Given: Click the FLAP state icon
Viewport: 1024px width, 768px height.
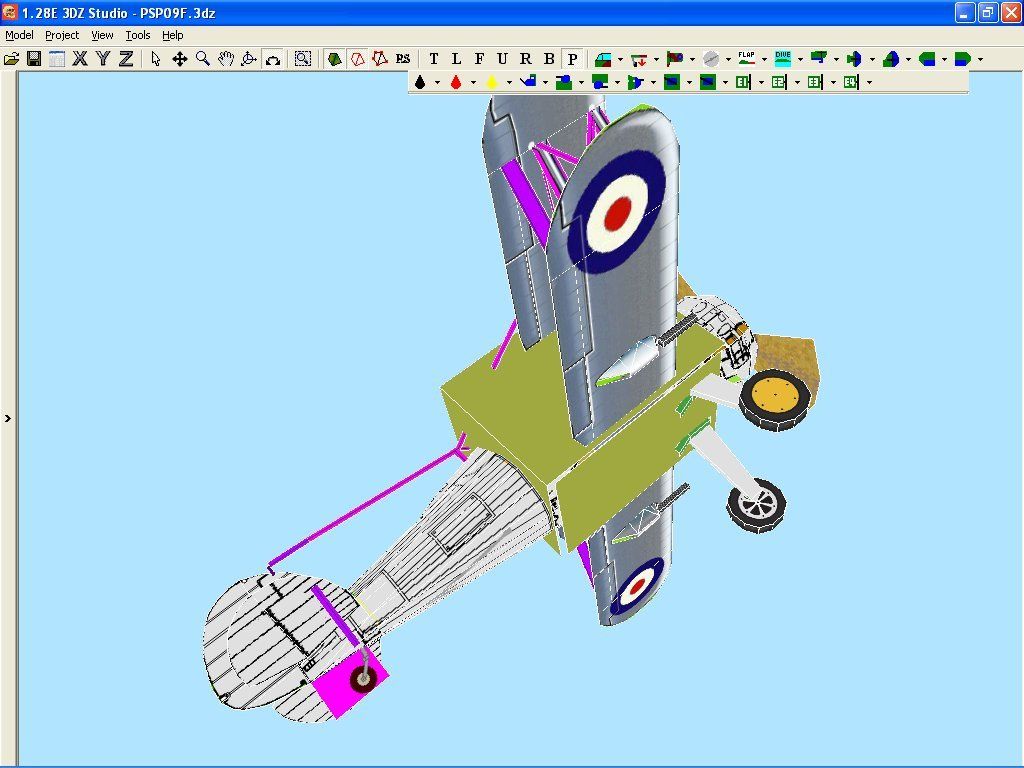Looking at the screenshot, I should (747, 59).
